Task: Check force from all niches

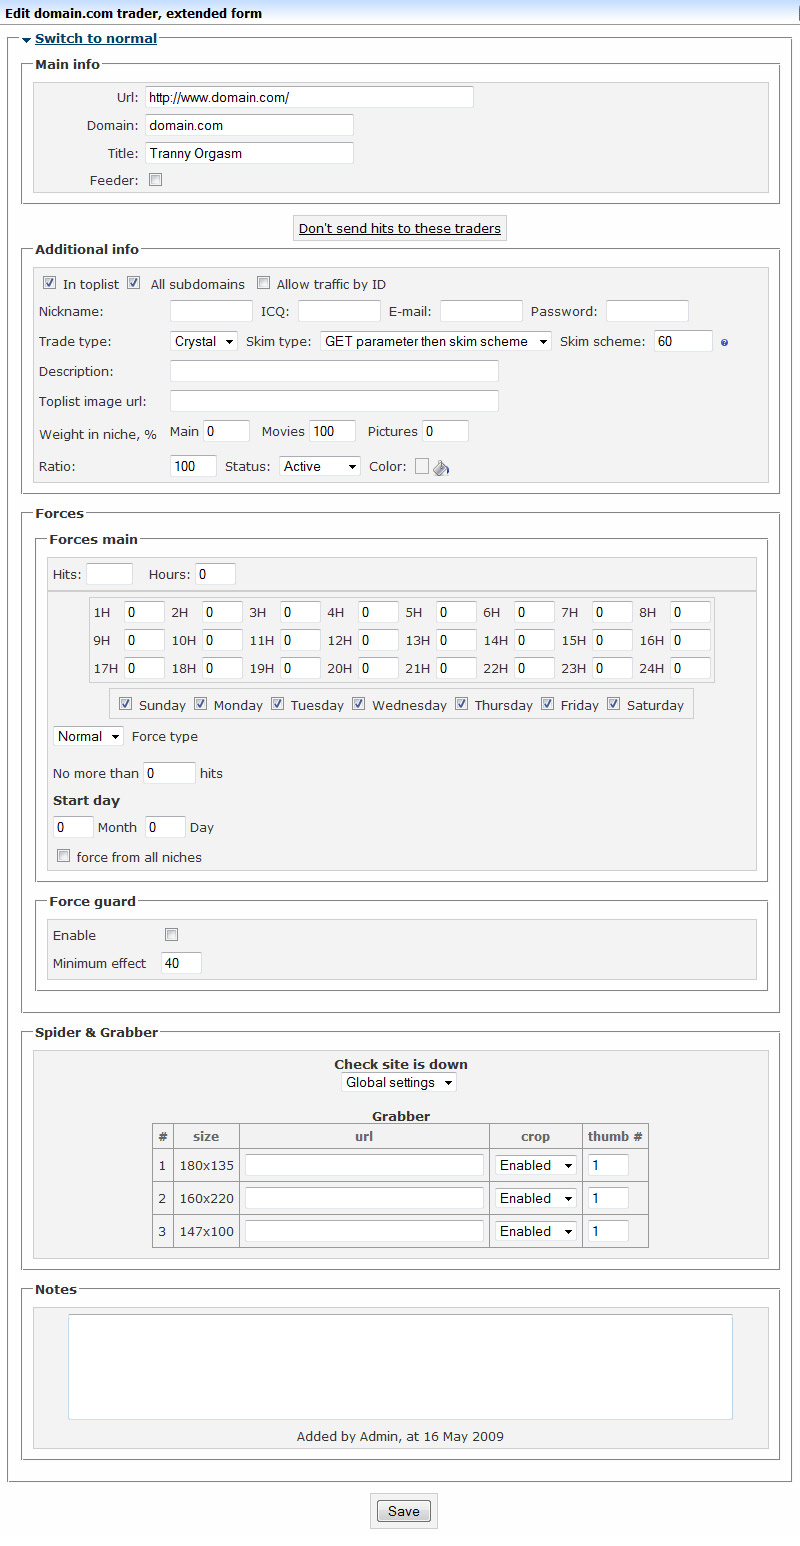Action: tap(64, 857)
